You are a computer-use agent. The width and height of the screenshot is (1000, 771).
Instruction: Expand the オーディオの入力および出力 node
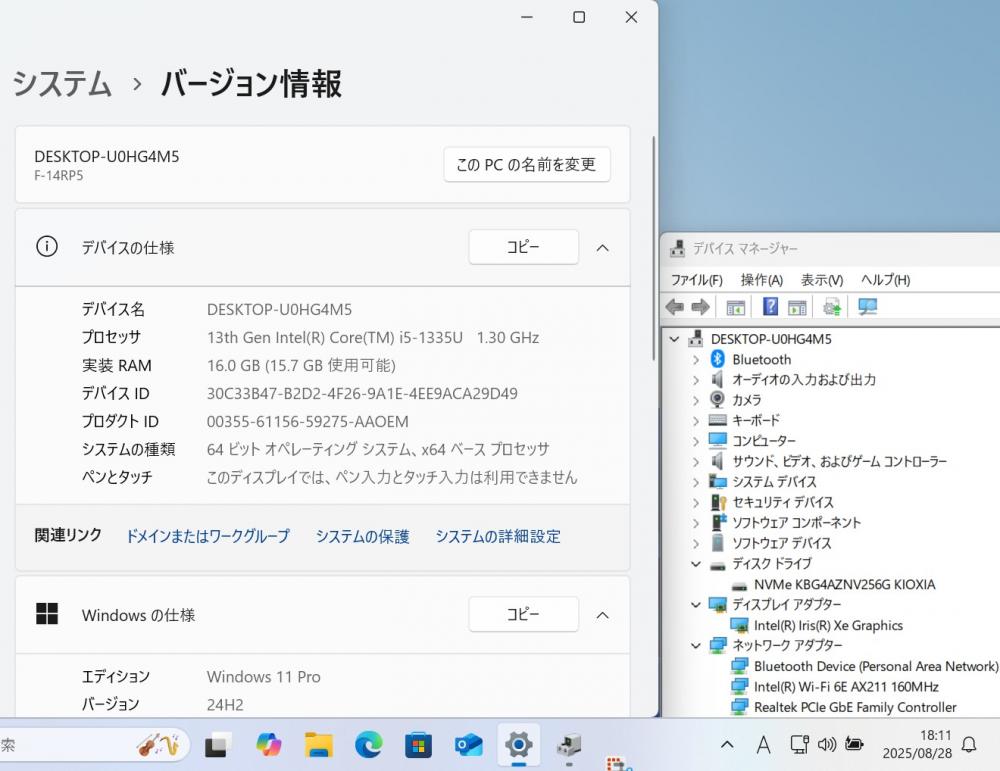(696, 380)
